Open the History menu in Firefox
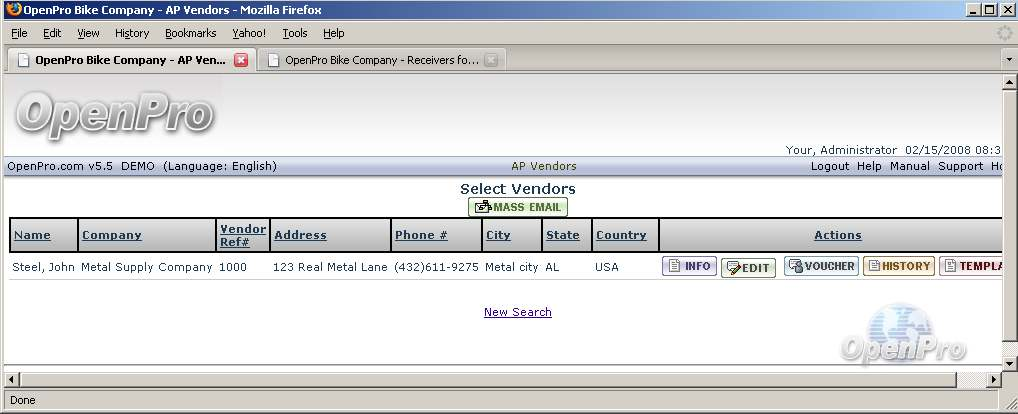 pyautogui.click(x=132, y=33)
